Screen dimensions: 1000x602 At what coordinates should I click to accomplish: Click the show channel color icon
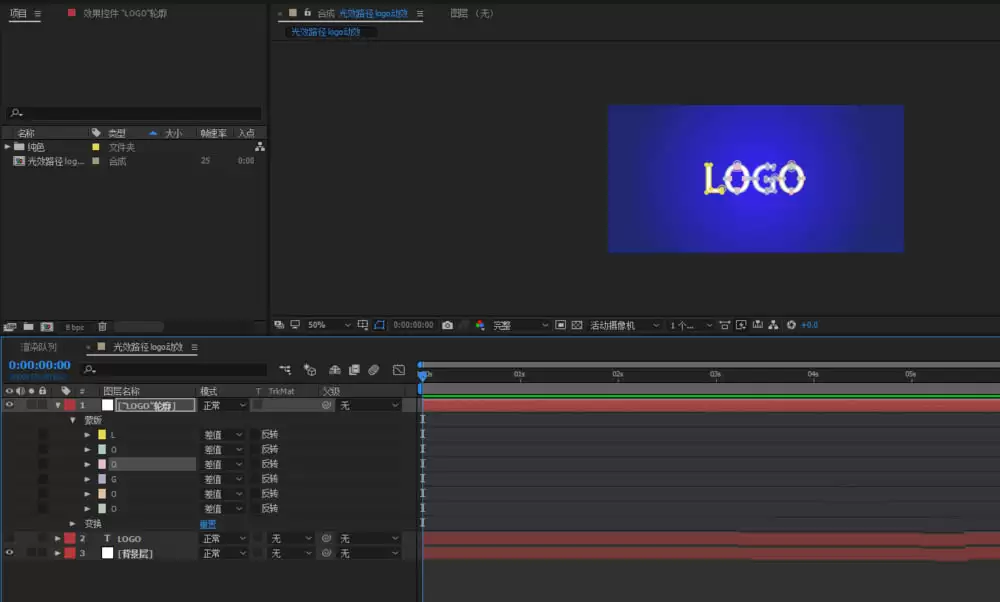click(480, 325)
